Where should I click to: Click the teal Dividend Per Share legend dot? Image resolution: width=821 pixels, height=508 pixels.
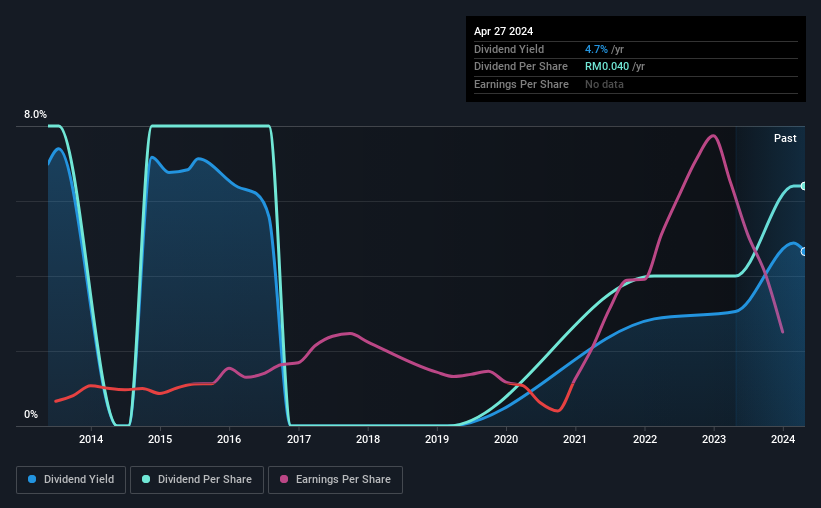(x=146, y=479)
